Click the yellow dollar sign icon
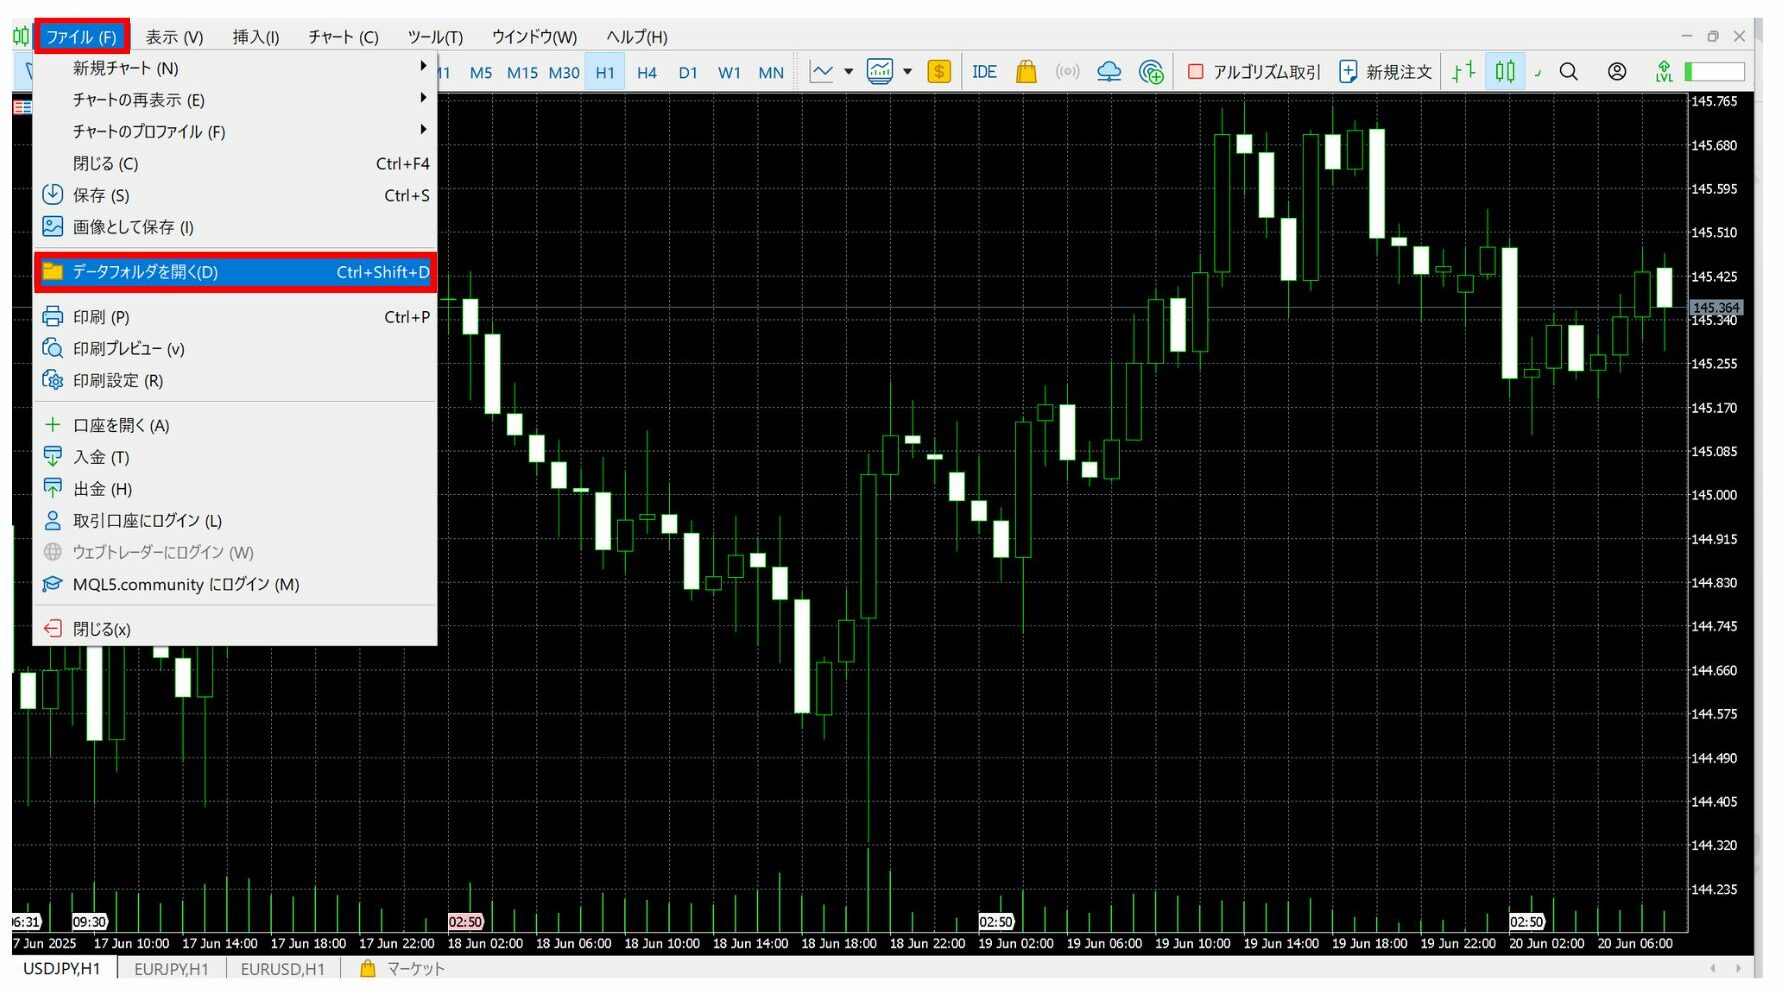The width and height of the screenshot is (1782, 995). pyautogui.click(x=938, y=72)
